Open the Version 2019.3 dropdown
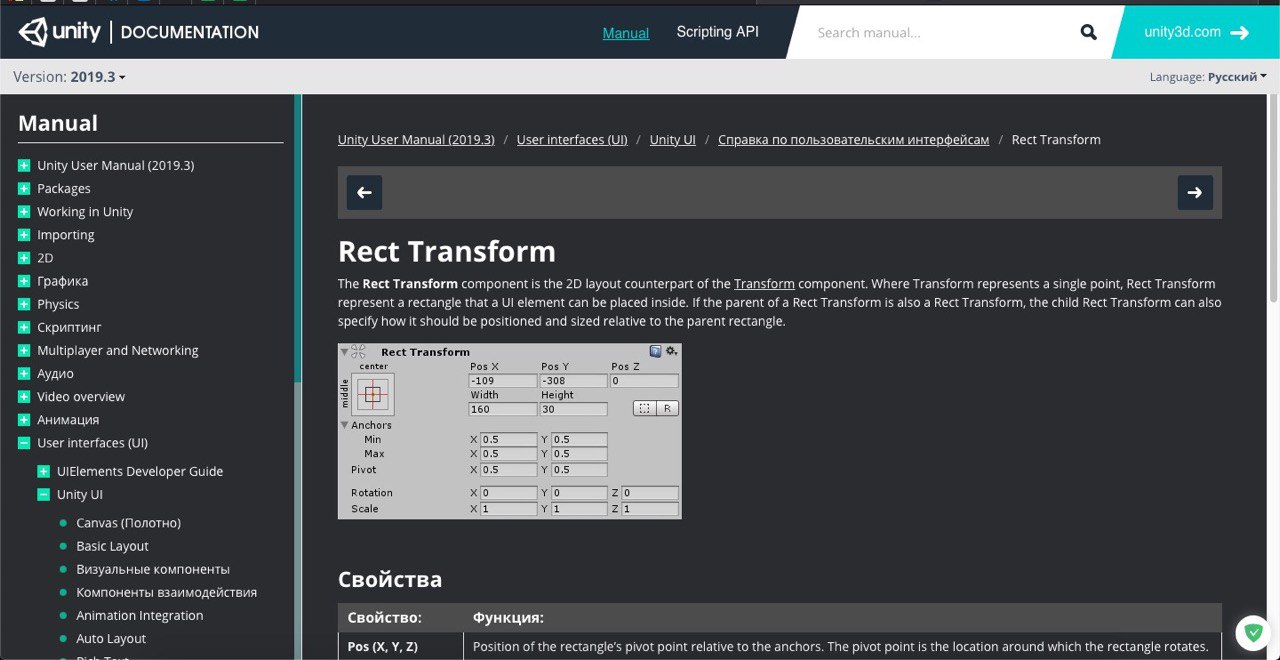Viewport: 1280px width, 660px height. pos(69,76)
